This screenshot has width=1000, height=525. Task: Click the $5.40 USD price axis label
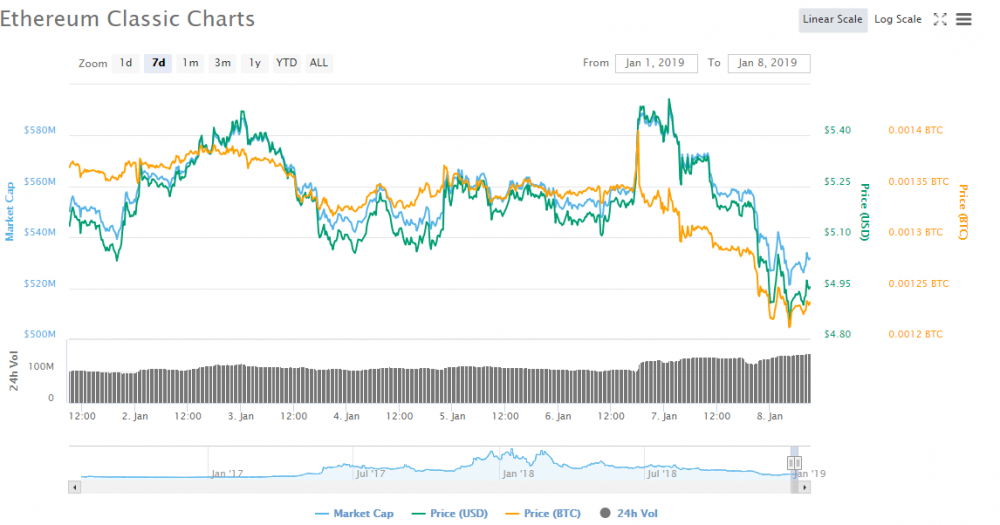(x=837, y=130)
